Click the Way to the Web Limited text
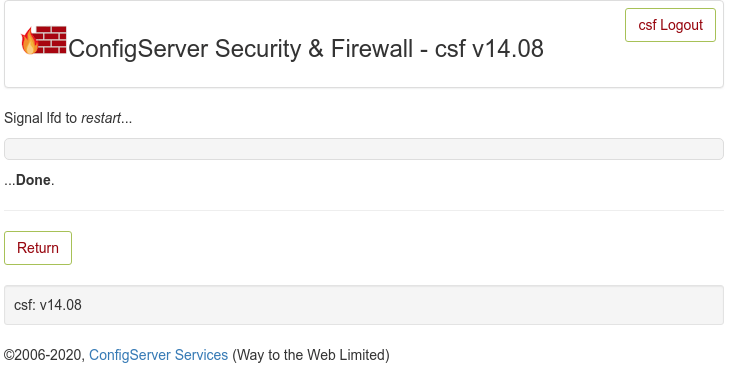Image resolution: width=729 pixels, height=370 pixels. pyautogui.click(x=311, y=355)
